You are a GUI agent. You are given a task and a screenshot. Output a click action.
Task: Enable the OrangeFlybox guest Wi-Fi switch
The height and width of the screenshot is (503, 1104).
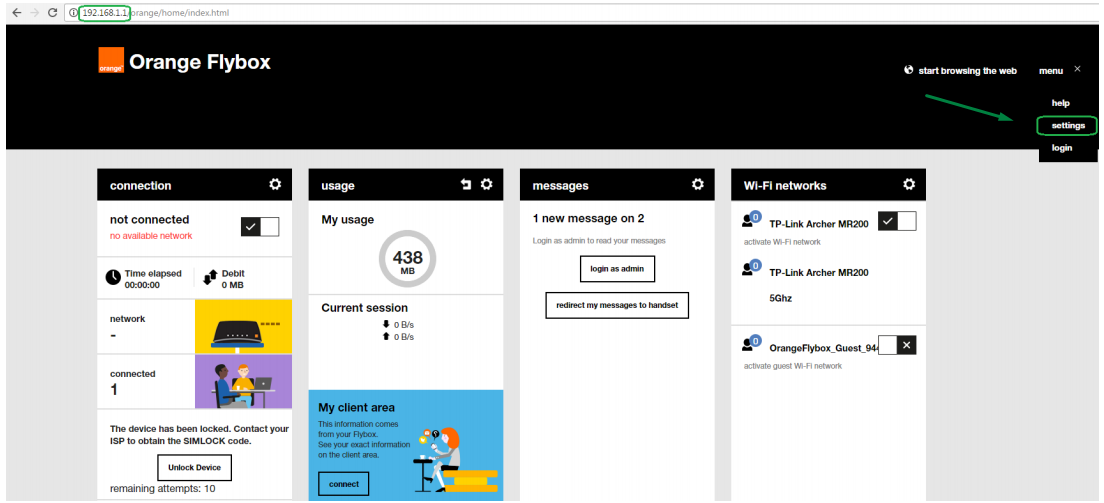(x=897, y=345)
